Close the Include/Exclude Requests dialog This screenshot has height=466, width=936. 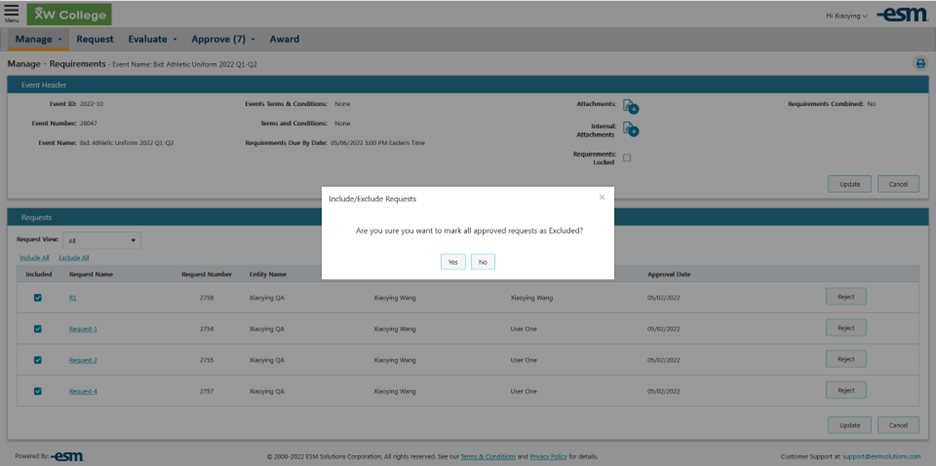click(602, 197)
